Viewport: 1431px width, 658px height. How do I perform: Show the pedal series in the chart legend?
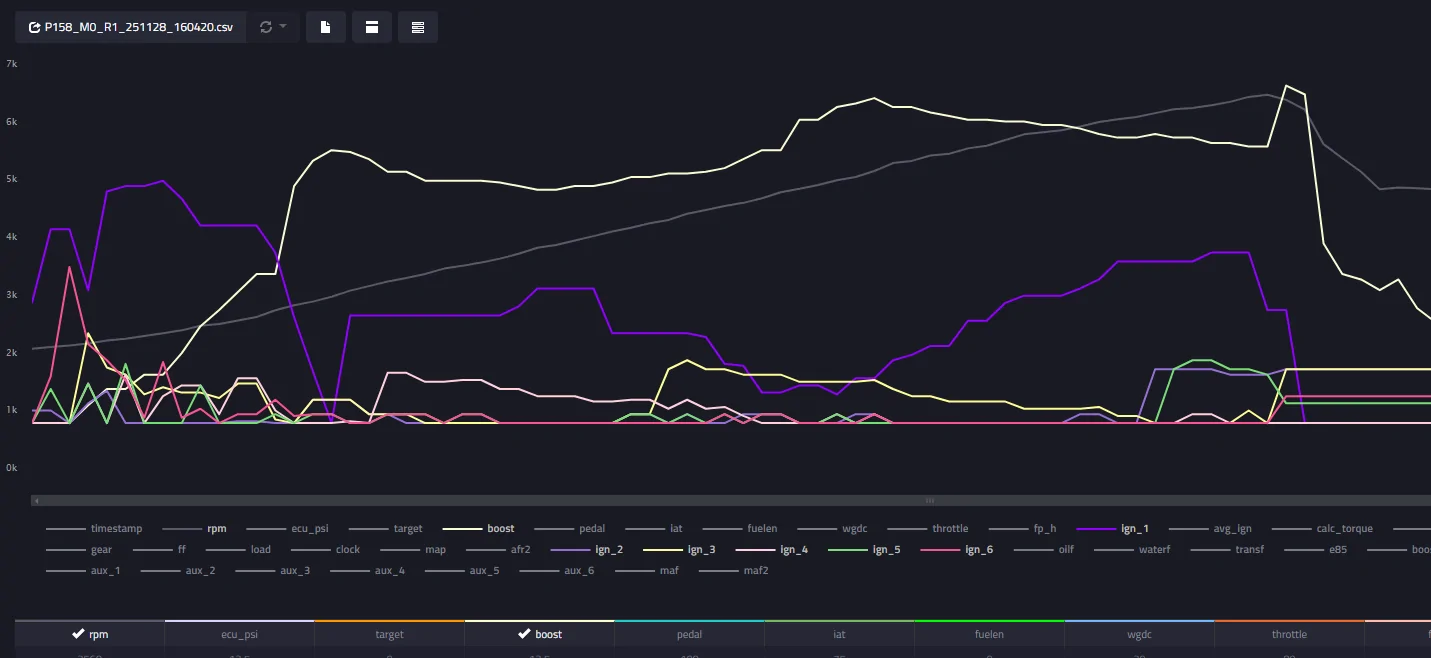(572, 528)
